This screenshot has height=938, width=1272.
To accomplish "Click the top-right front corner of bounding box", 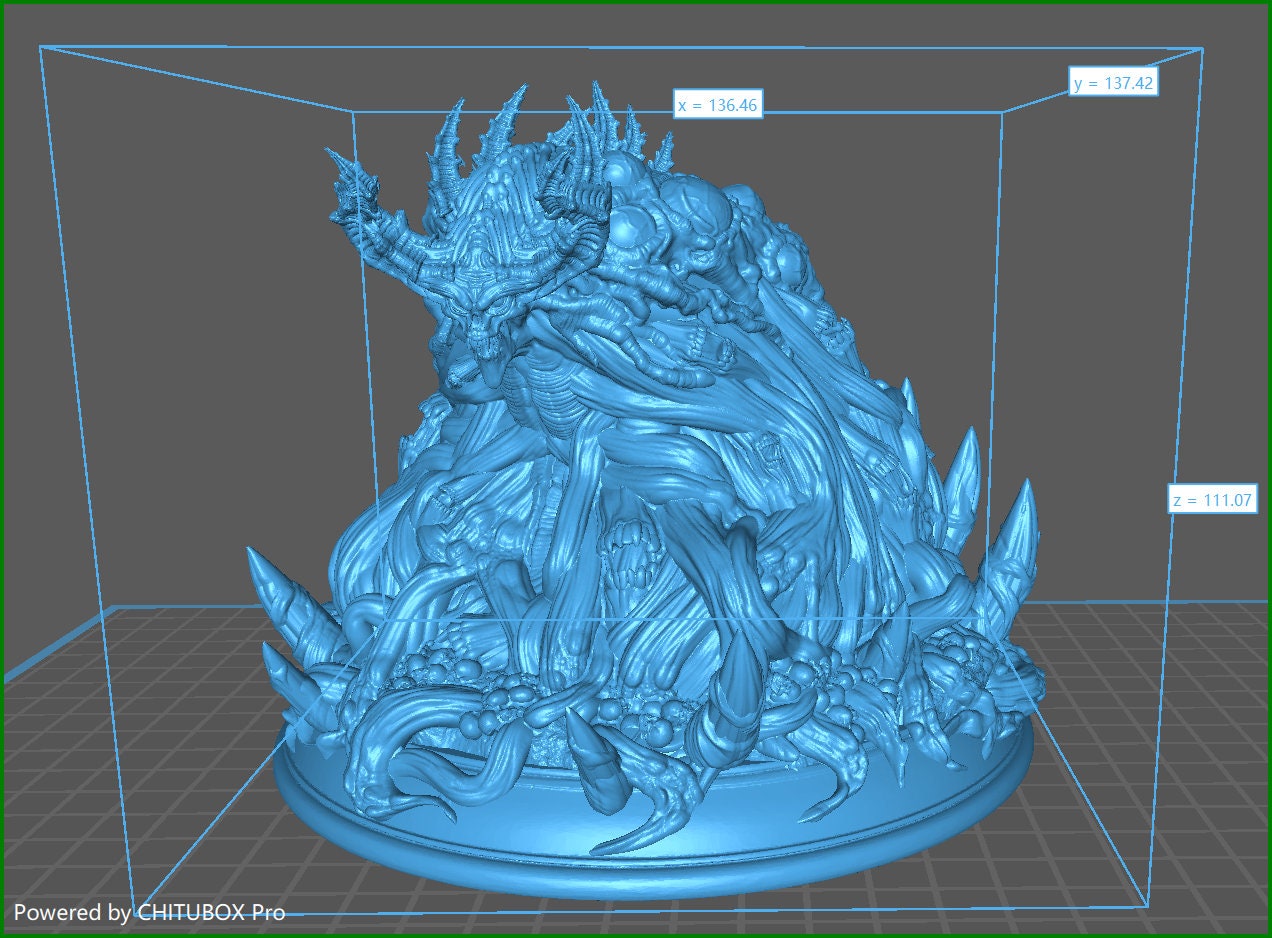I will (1201, 48).
